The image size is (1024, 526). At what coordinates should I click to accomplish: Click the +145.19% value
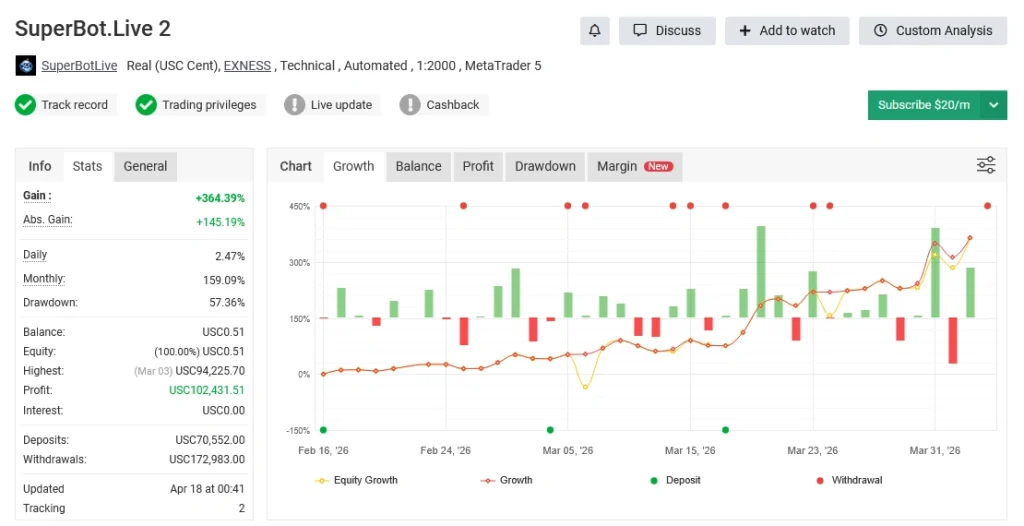[x=220, y=222]
